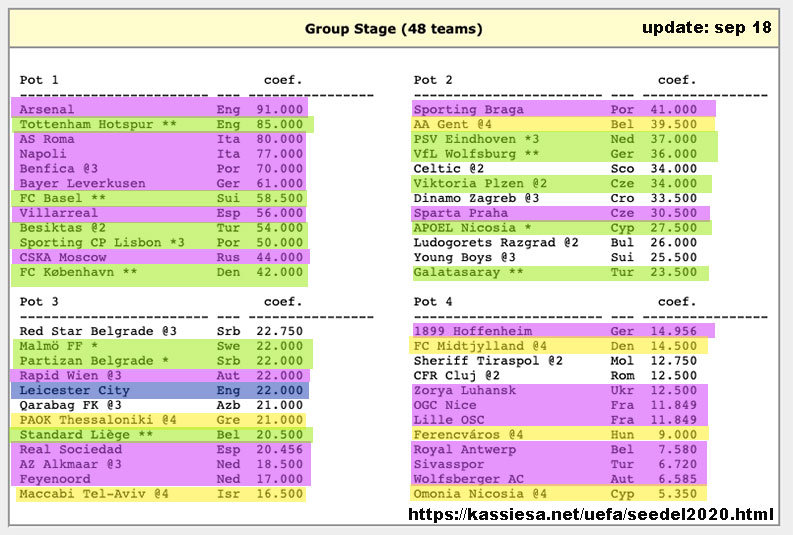The image size is (793, 535).
Task: Click 'Villarreal' team name
Action: [x=59, y=213]
